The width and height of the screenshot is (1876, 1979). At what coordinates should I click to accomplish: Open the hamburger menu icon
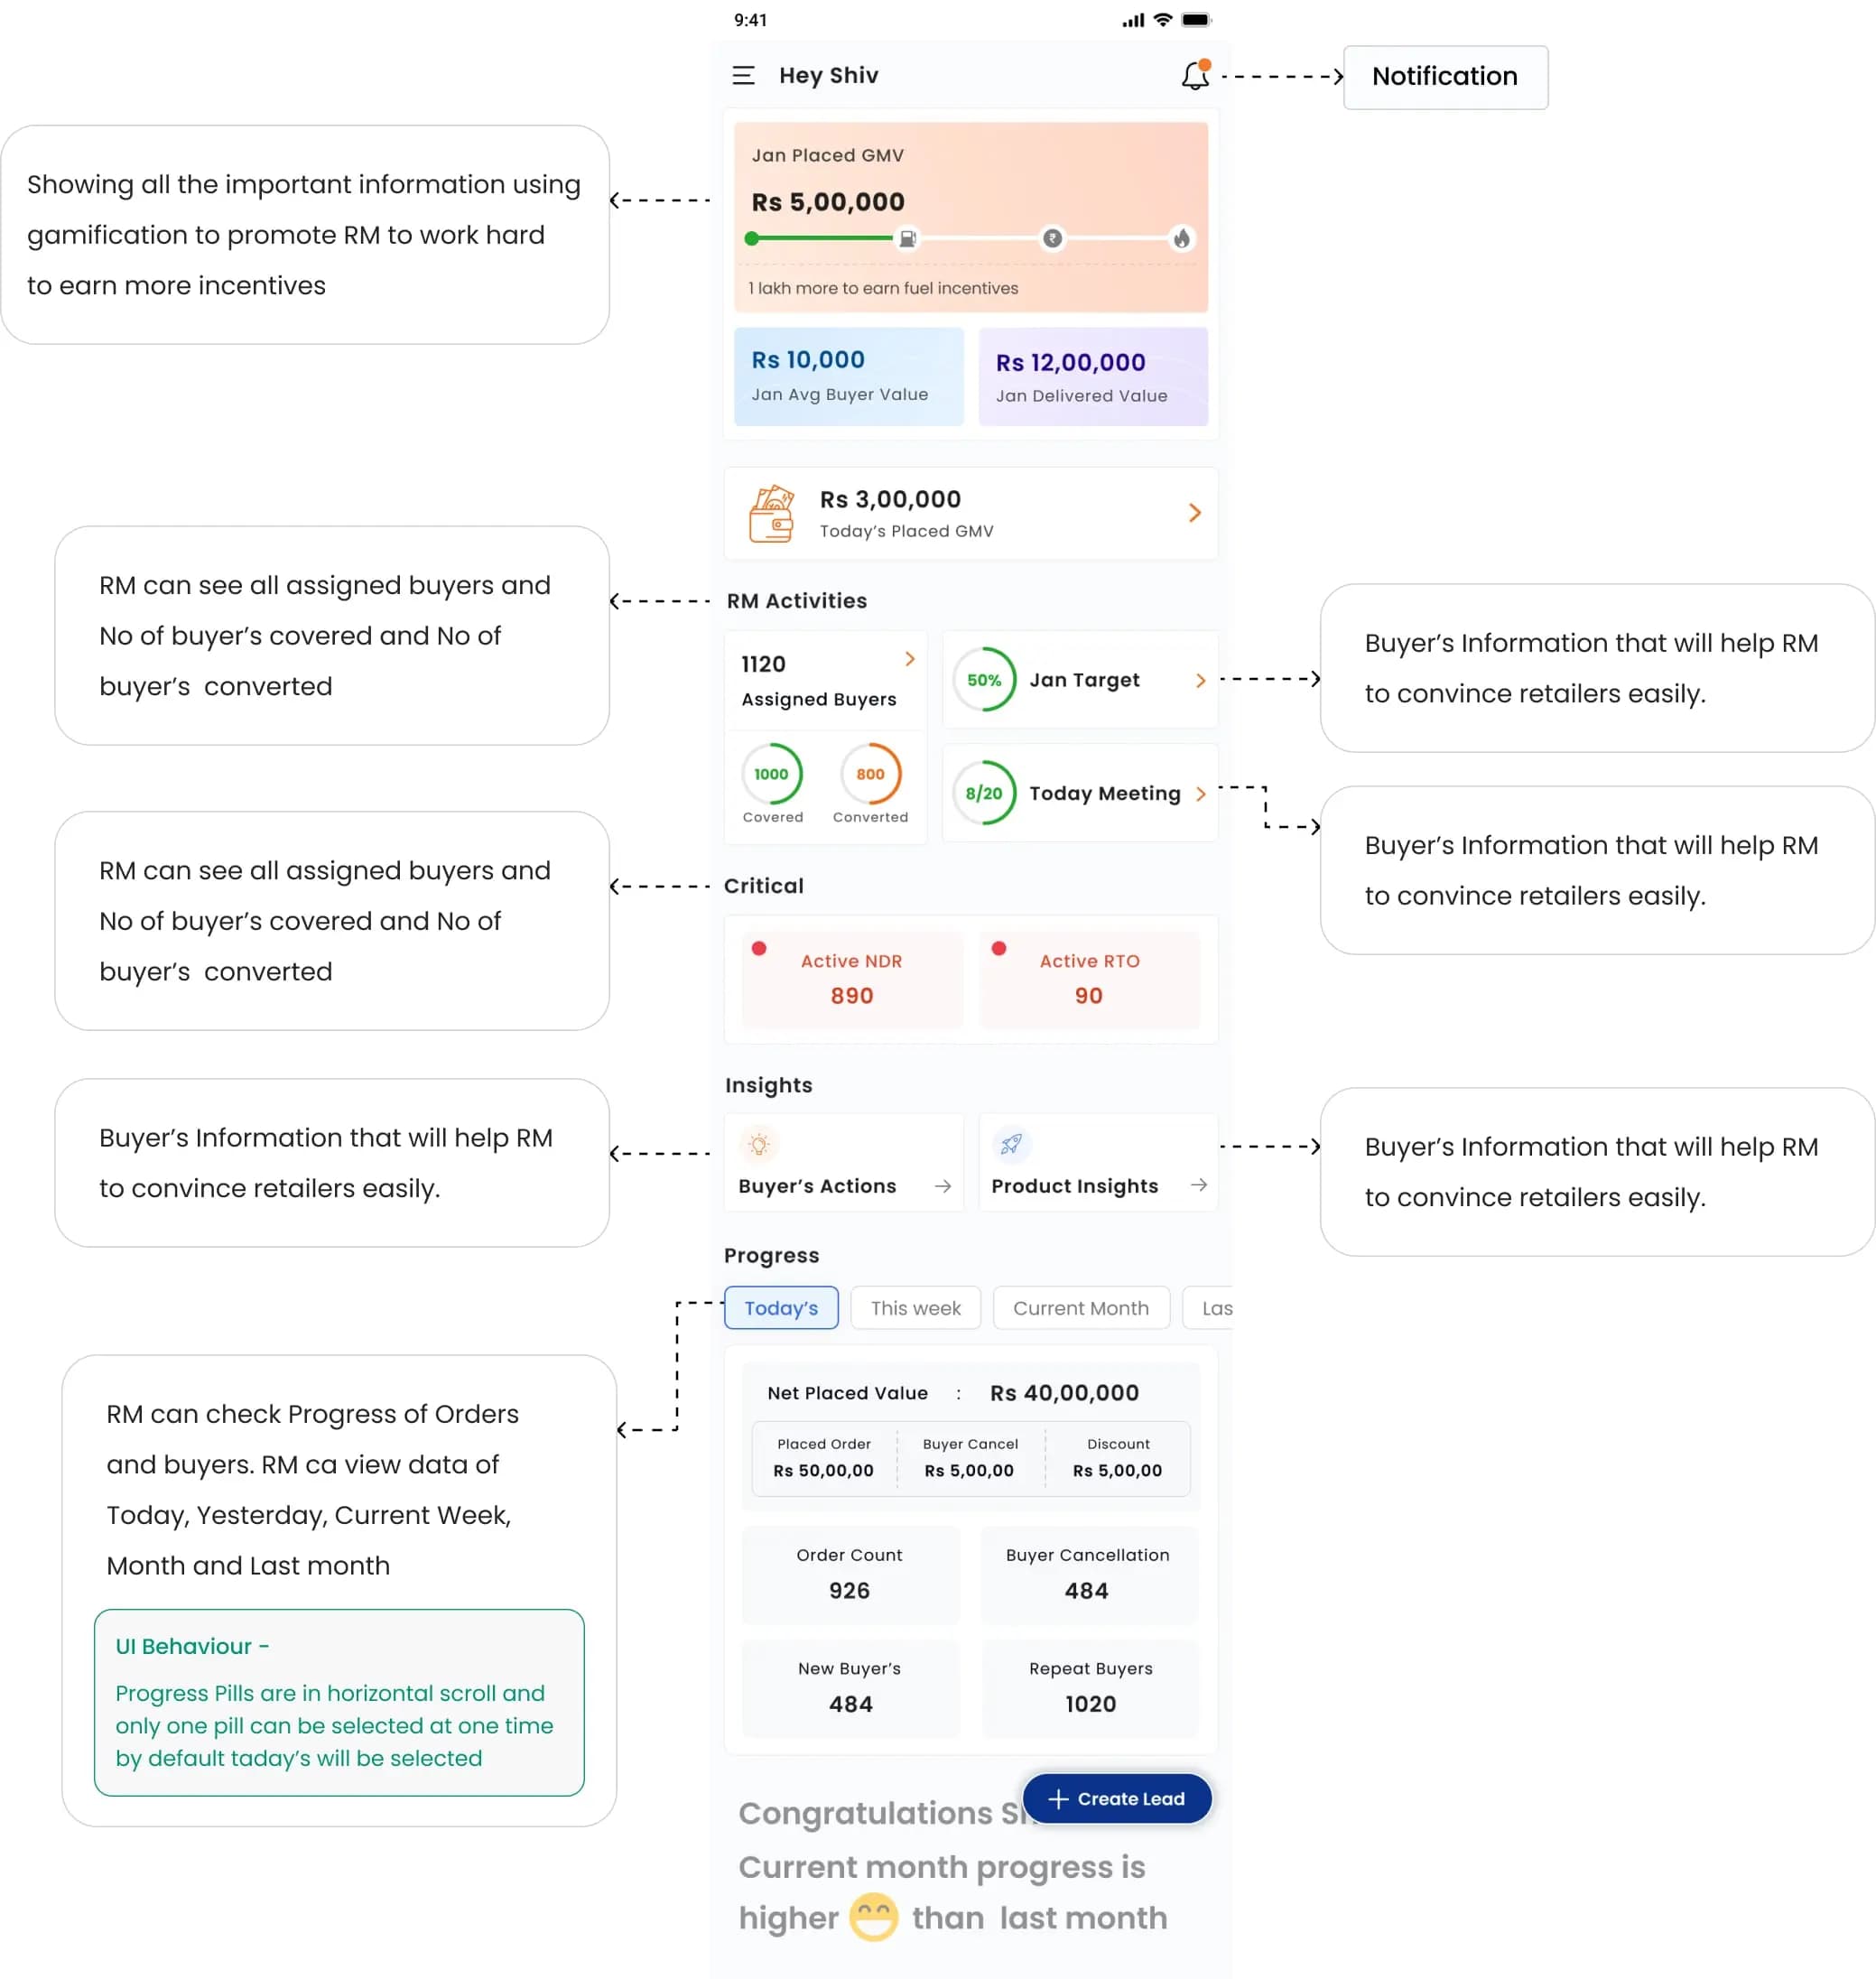click(x=742, y=76)
